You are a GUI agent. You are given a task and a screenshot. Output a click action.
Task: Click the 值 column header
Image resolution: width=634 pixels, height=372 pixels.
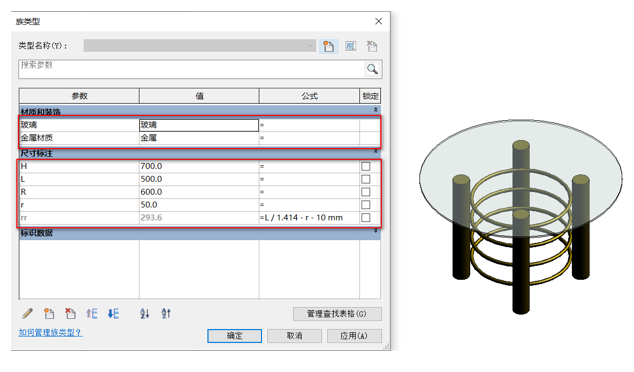click(199, 96)
